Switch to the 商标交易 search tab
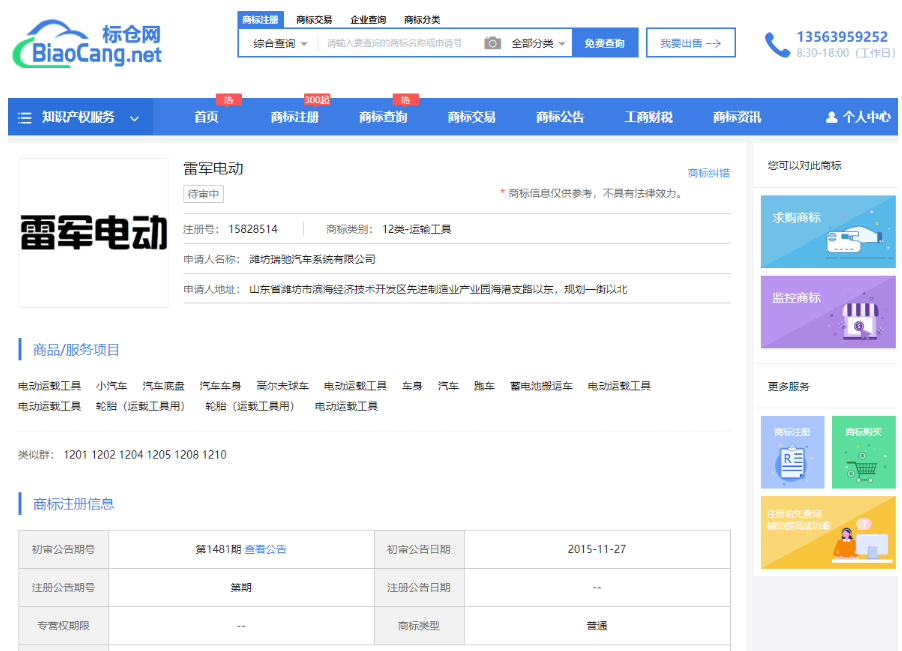The height and width of the screenshot is (651, 902). [x=314, y=20]
